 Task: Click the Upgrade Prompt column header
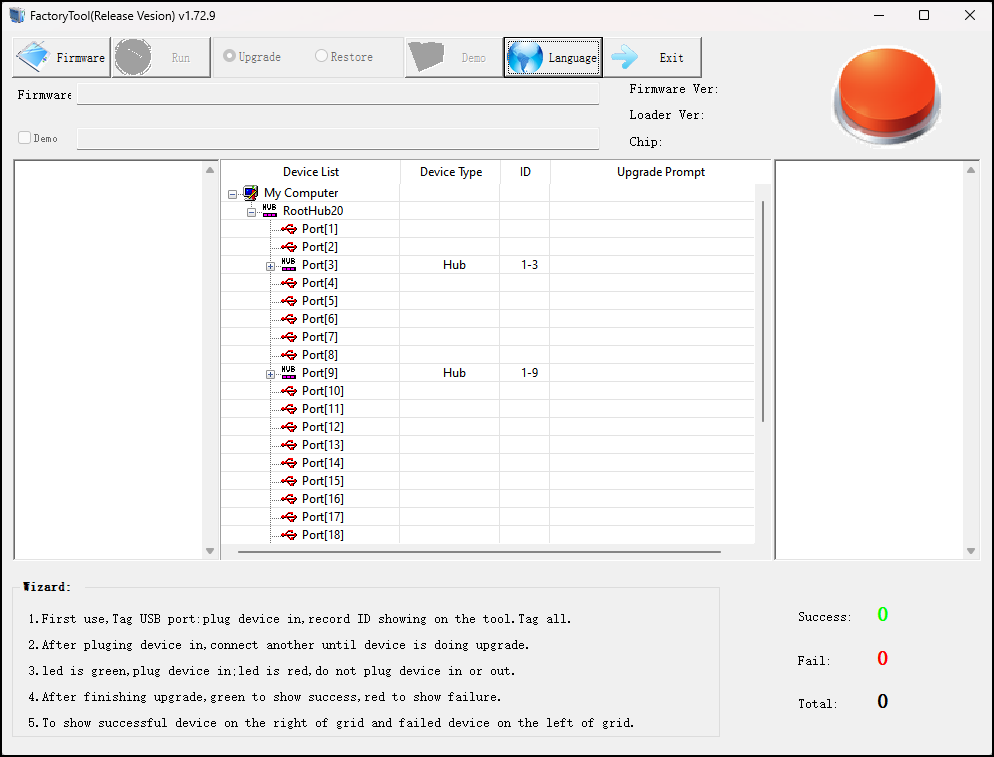[x=661, y=172]
